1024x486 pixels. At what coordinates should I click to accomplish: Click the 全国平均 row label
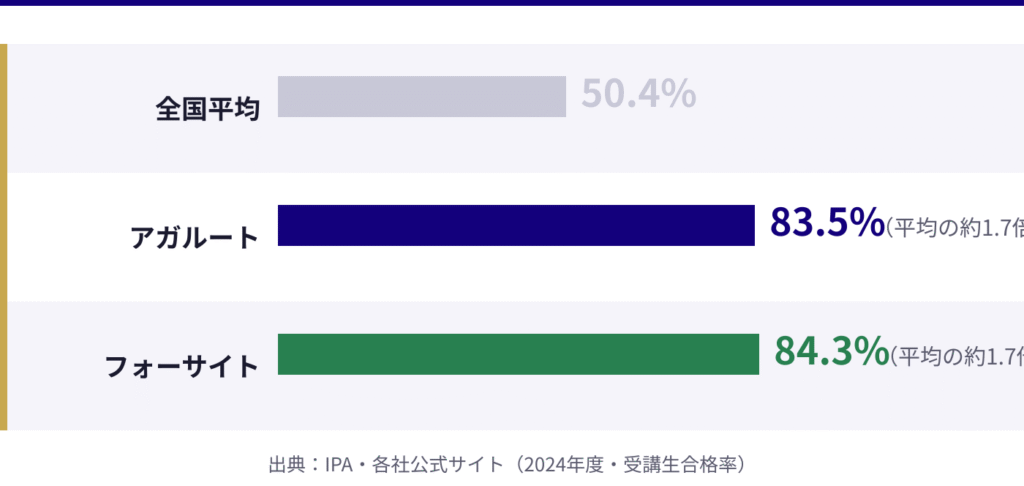[208, 107]
